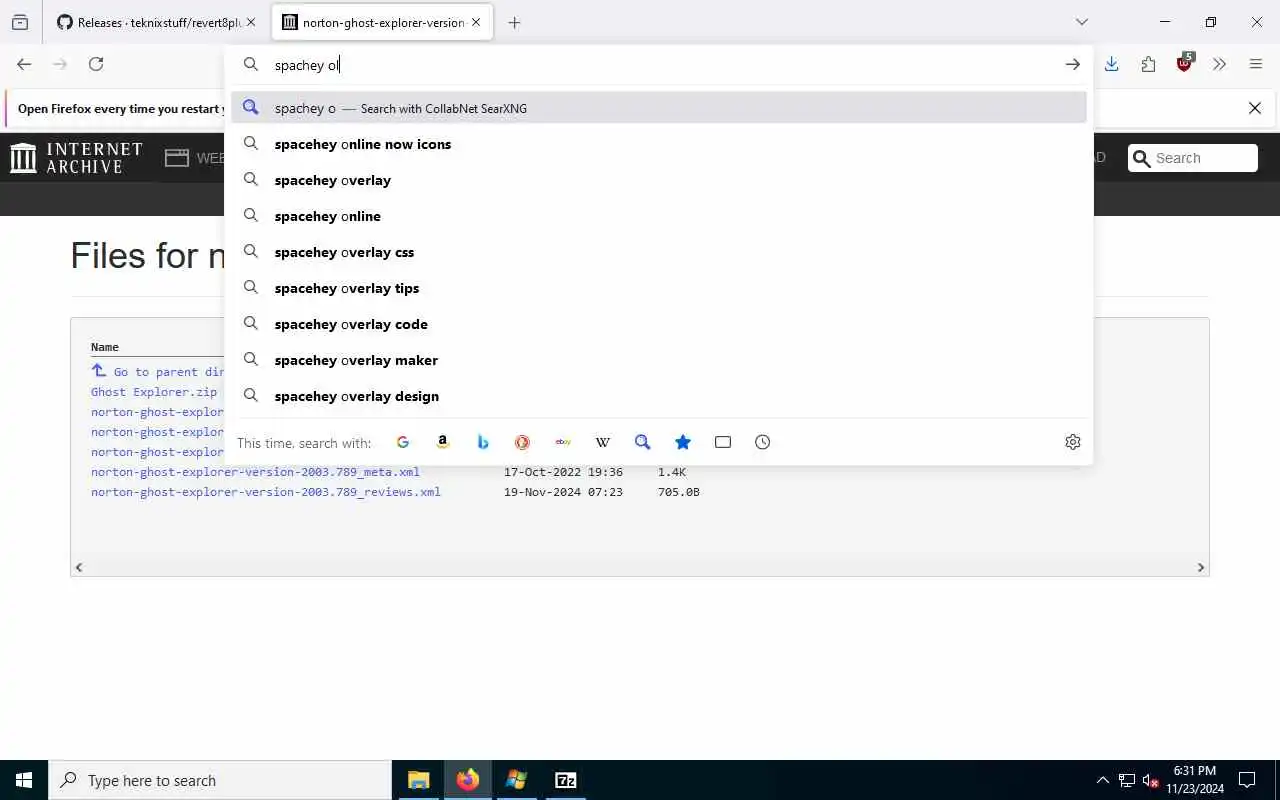Click muted volume icon in tray
This screenshot has height=800, width=1280.
tap(1151, 780)
